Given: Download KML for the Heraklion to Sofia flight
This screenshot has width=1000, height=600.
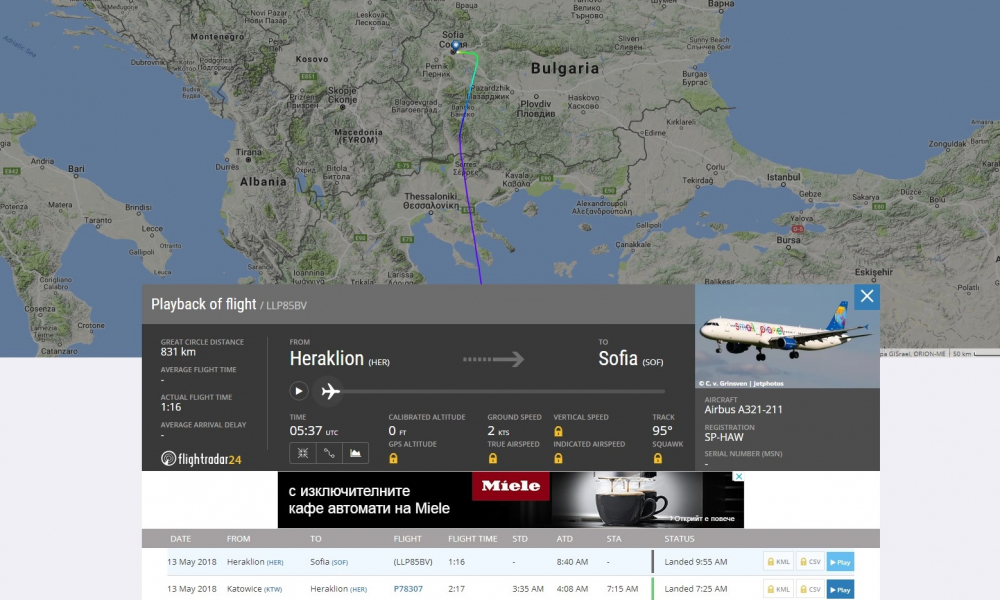Looking at the screenshot, I should click(778, 562).
